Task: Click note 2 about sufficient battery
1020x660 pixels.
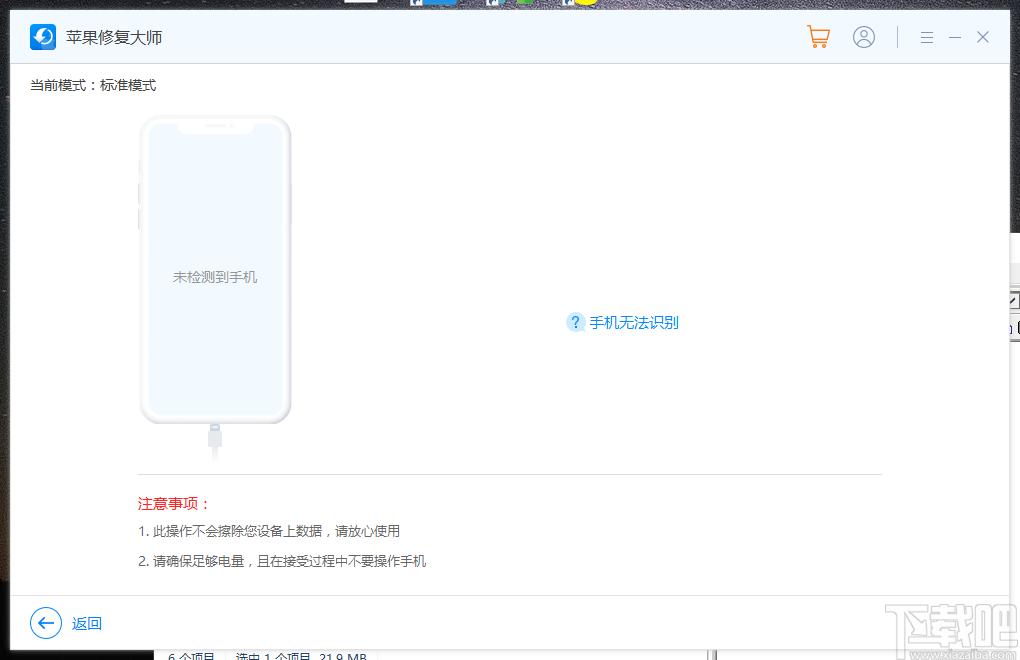Action: tap(282, 561)
